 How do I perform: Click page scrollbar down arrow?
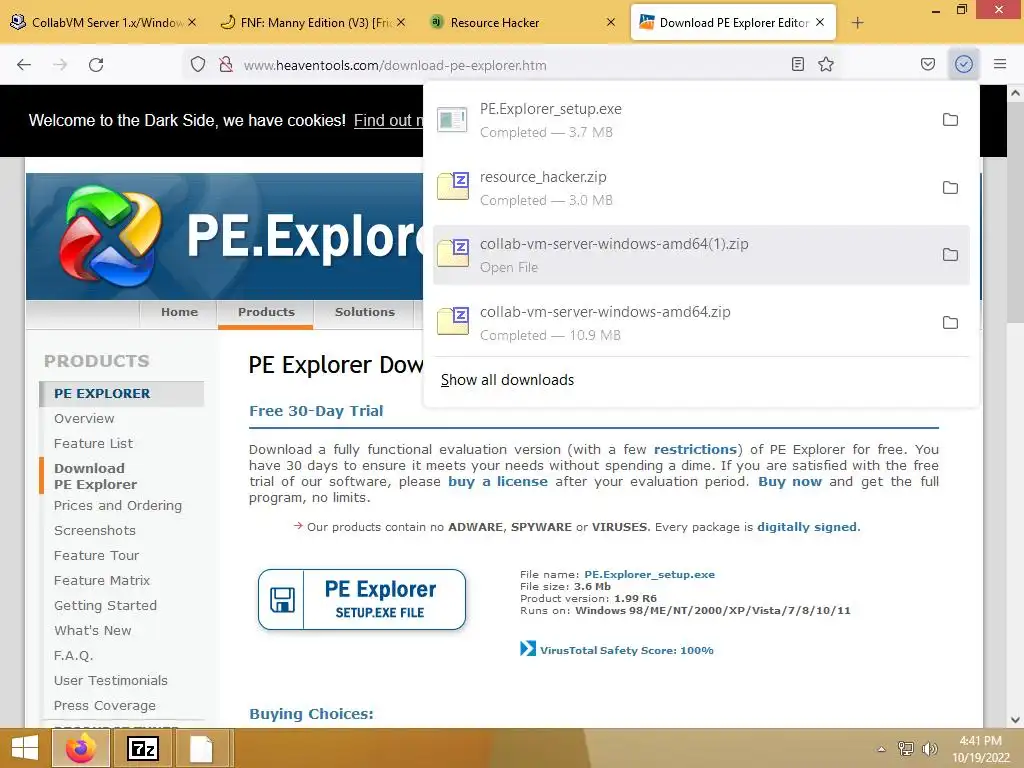pos(1015,720)
